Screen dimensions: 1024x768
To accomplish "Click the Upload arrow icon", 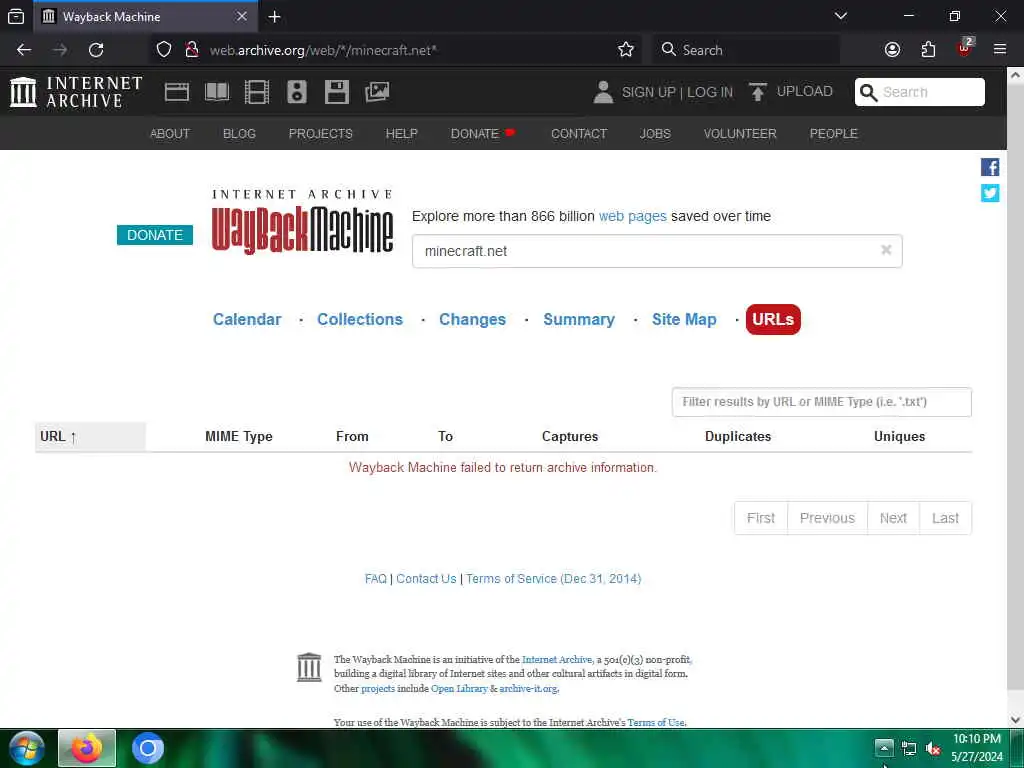I will tap(758, 92).
